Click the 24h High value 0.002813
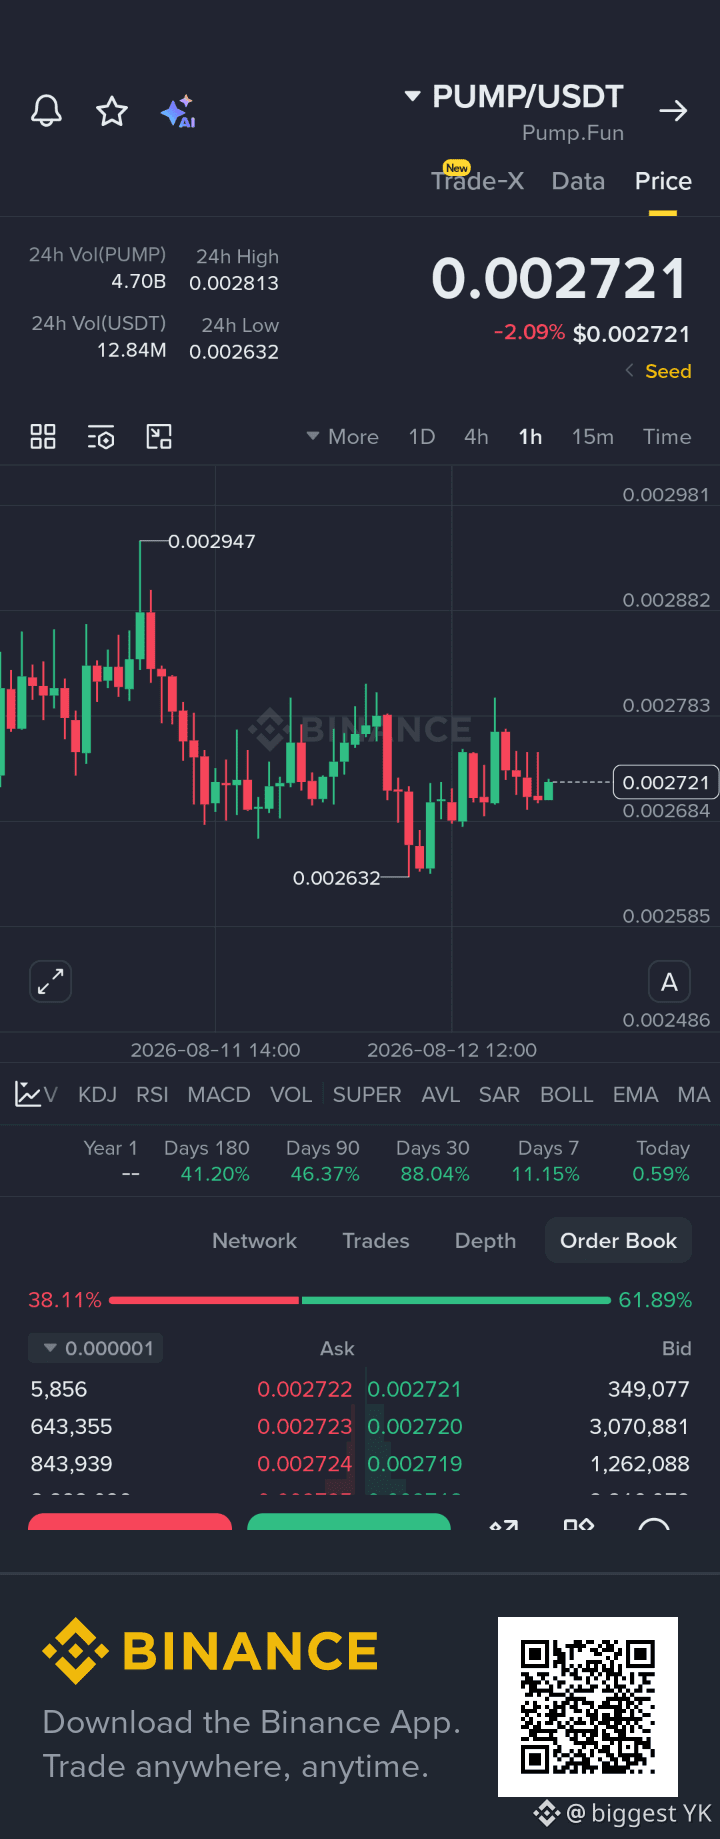720x1839 pixels. 234,283
